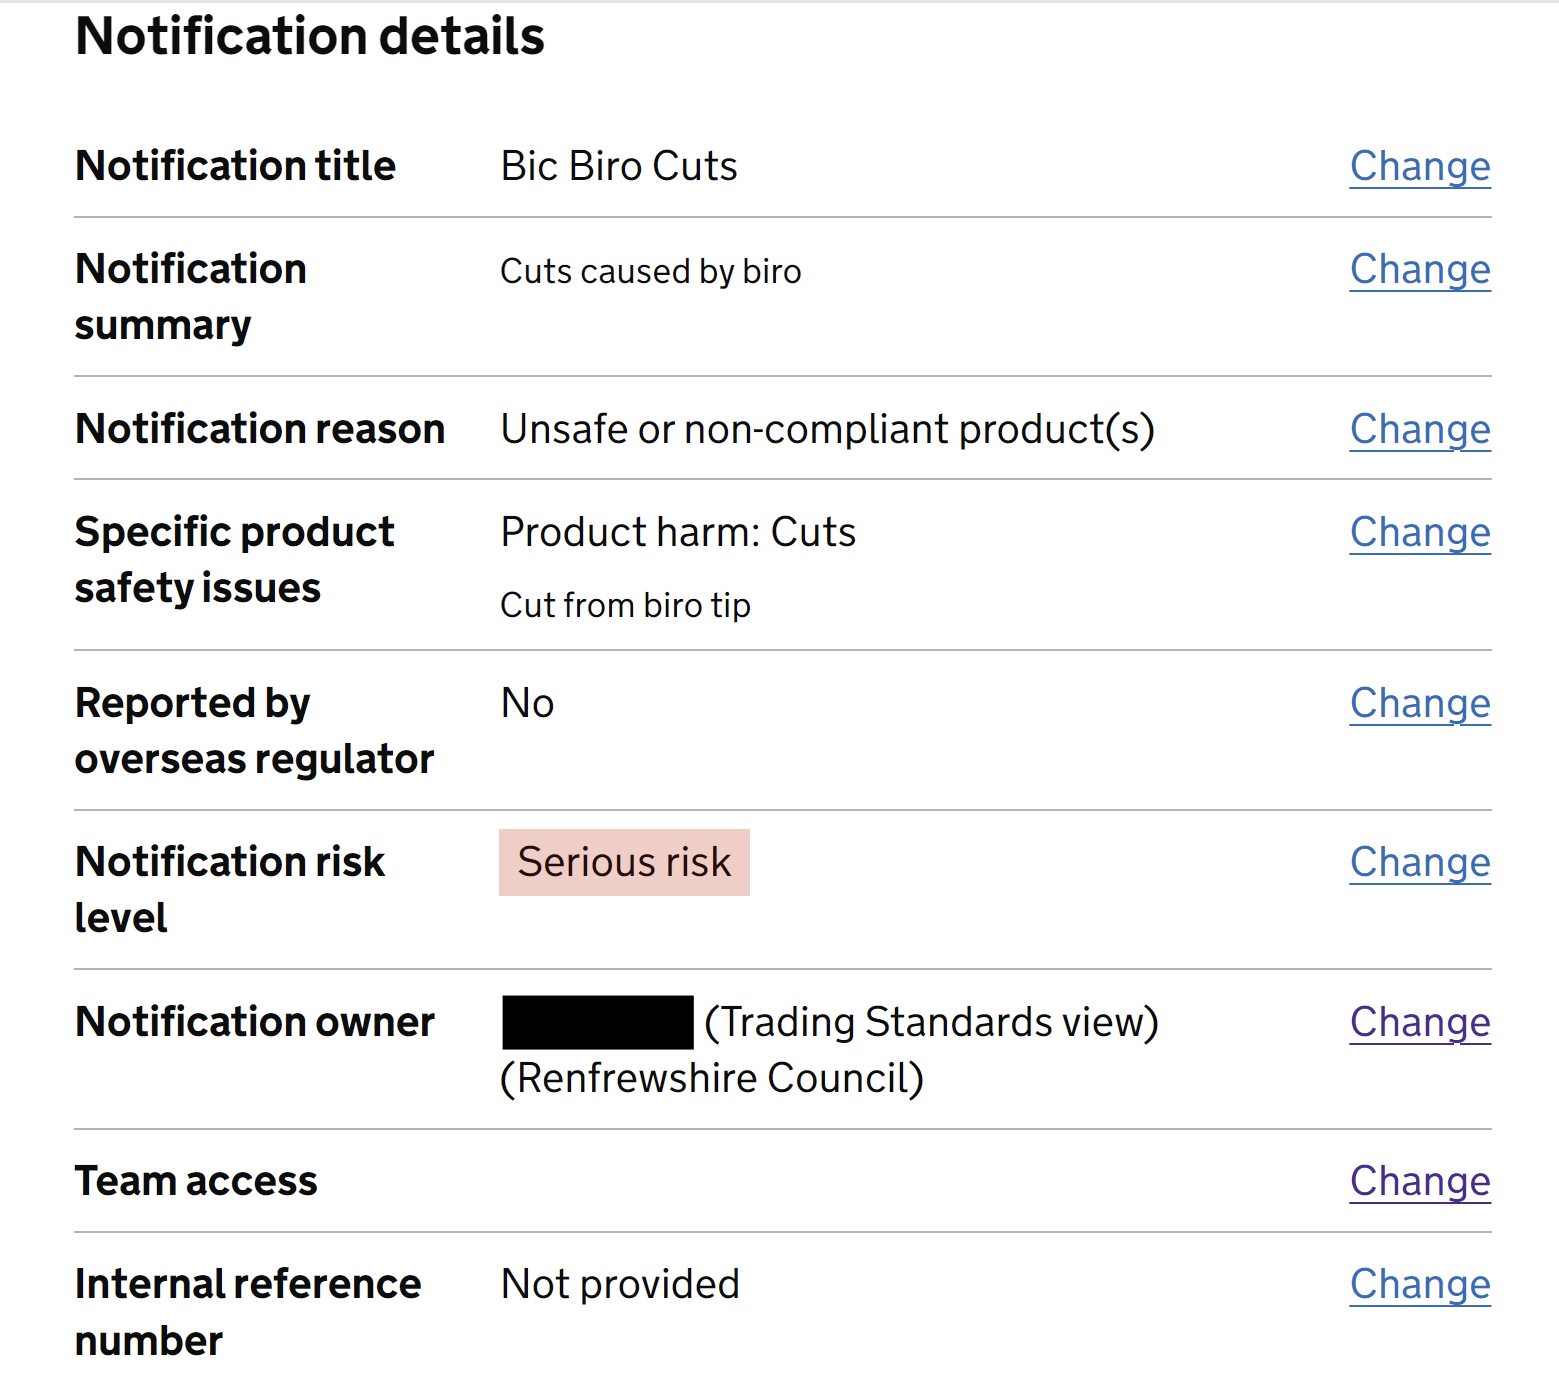Click the redacted notification owner name
The image size is (1559, 1380).
597,1022
